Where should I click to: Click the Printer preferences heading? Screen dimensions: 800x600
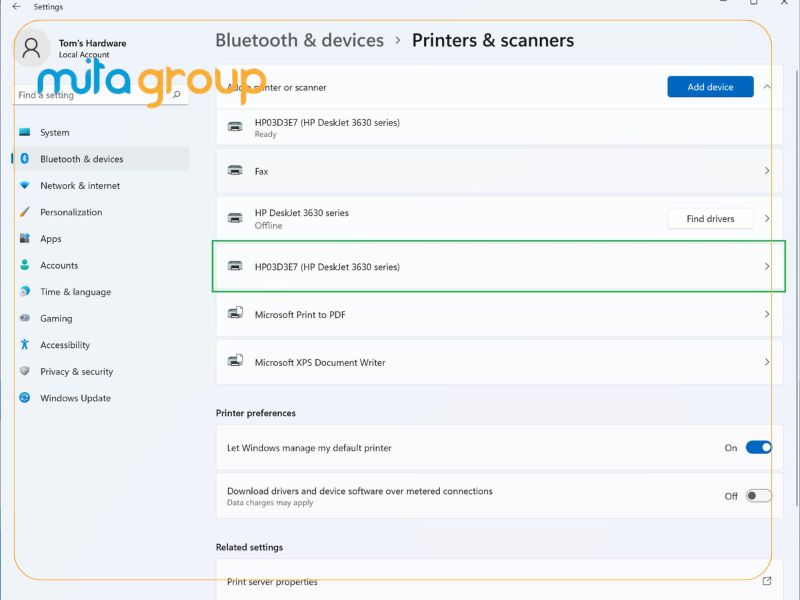click(256, 413)
